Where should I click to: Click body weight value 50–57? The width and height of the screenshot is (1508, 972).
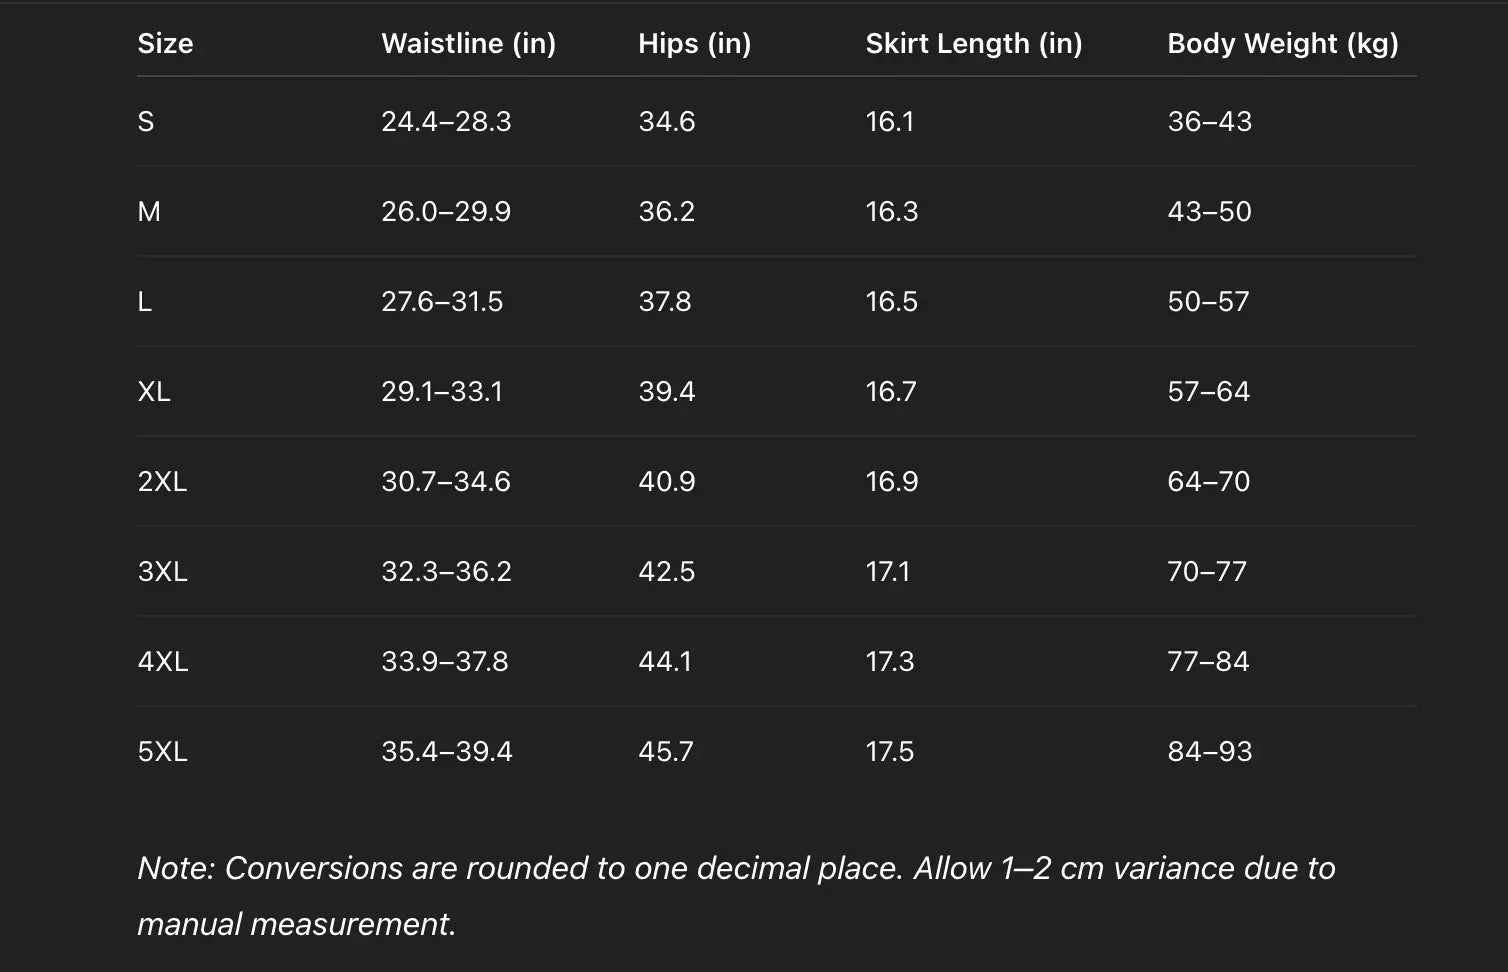(1208, 302)
